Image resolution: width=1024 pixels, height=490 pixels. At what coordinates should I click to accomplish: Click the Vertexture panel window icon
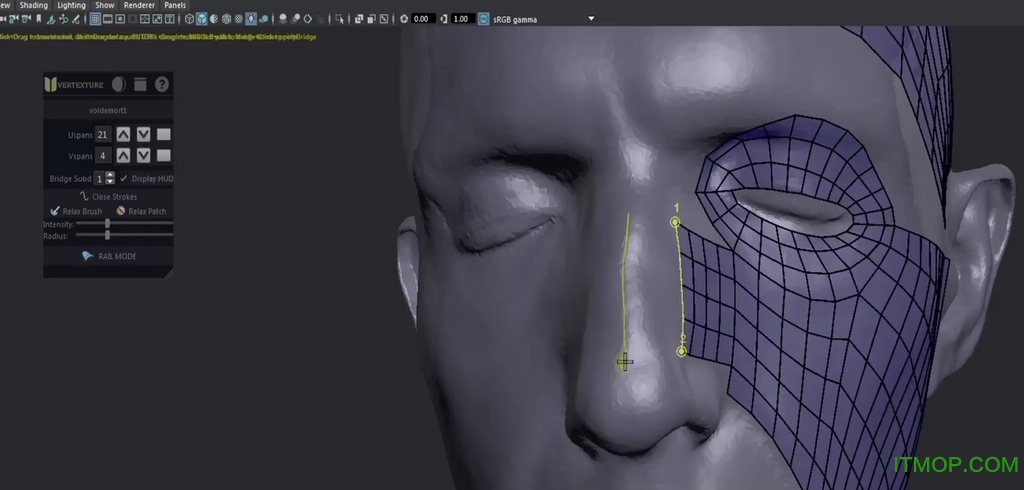(x=140, y=84)
